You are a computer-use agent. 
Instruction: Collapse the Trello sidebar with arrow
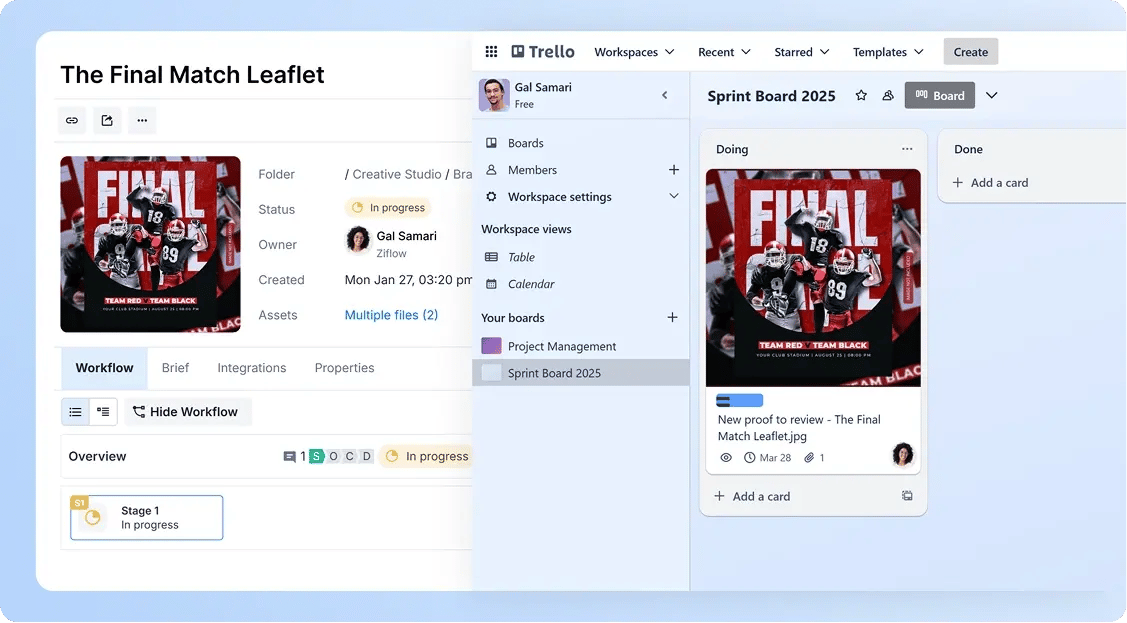coord(665,95)
